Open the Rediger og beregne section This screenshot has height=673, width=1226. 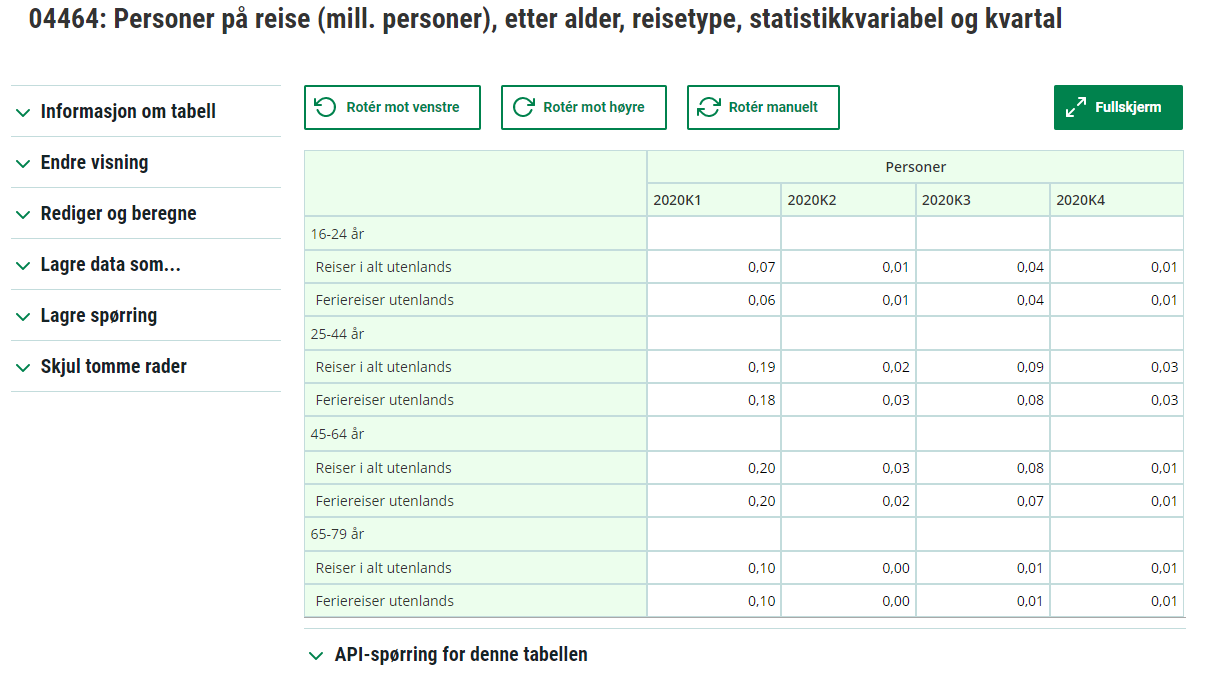(x=118, y=214)
